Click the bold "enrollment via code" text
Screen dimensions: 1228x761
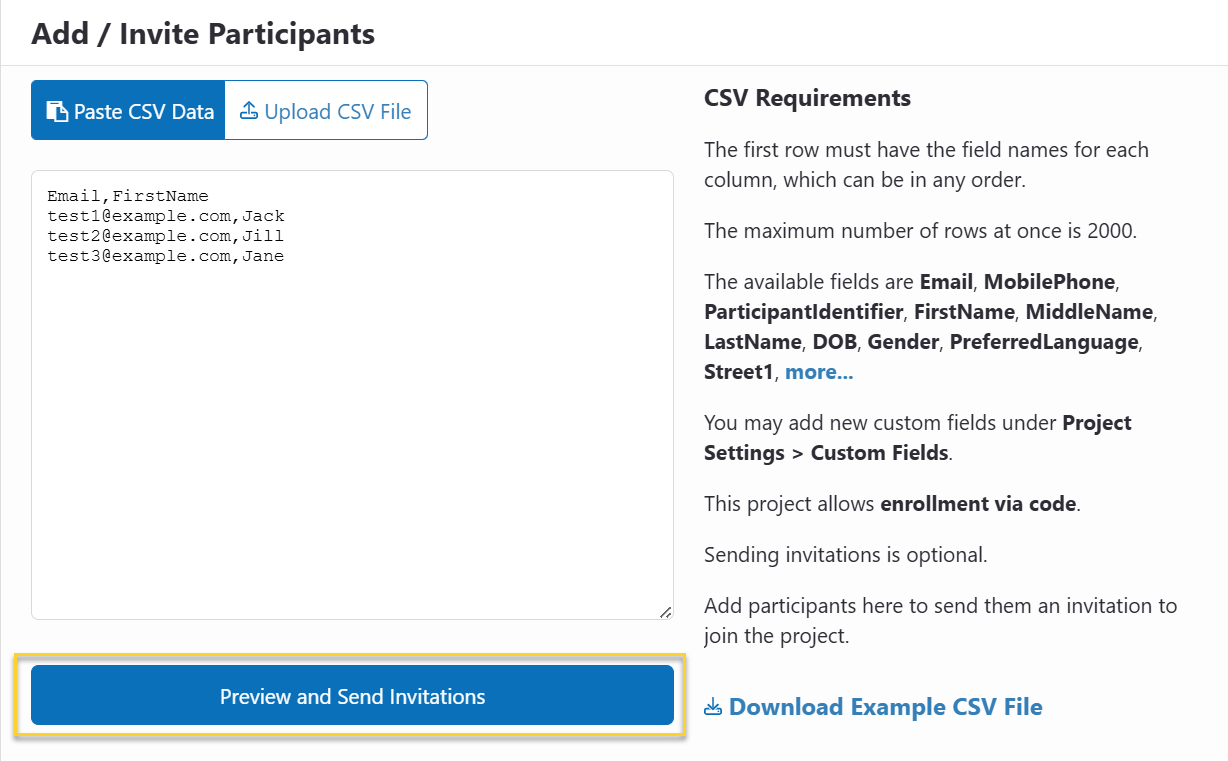[978, 503]
